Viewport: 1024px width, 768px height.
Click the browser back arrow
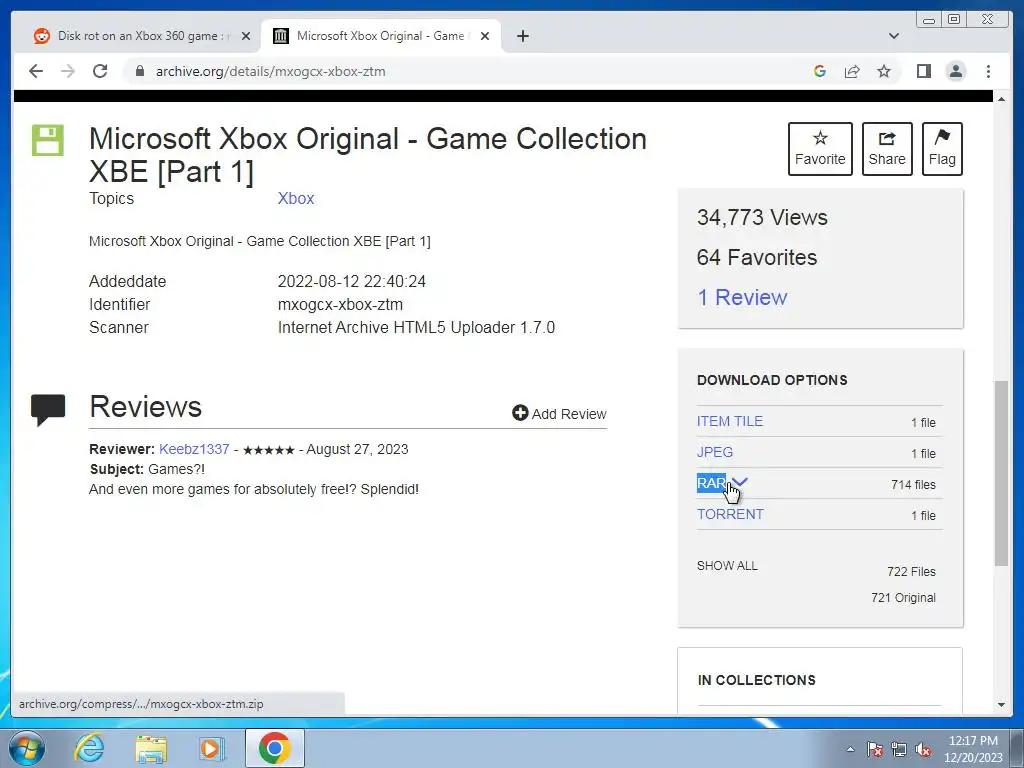(x=36, y=71)
